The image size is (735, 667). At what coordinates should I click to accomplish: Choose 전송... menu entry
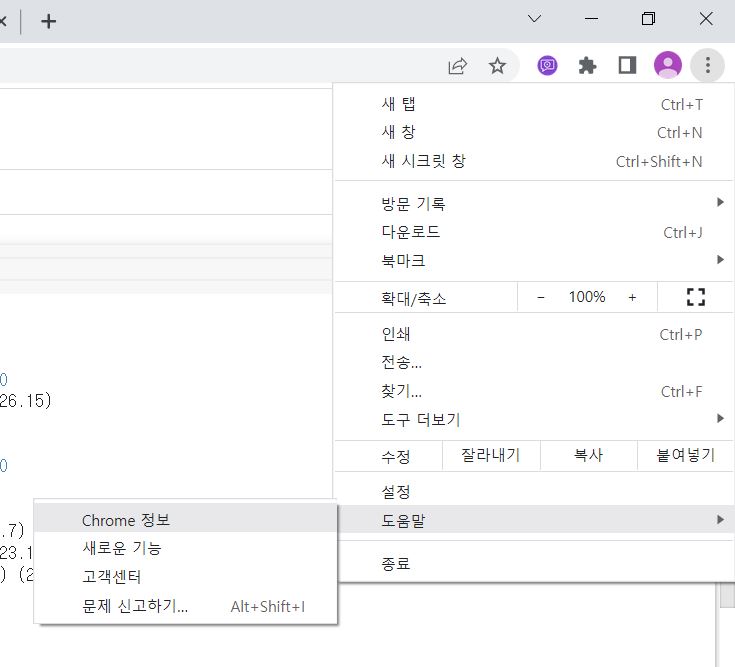point(534,362)
